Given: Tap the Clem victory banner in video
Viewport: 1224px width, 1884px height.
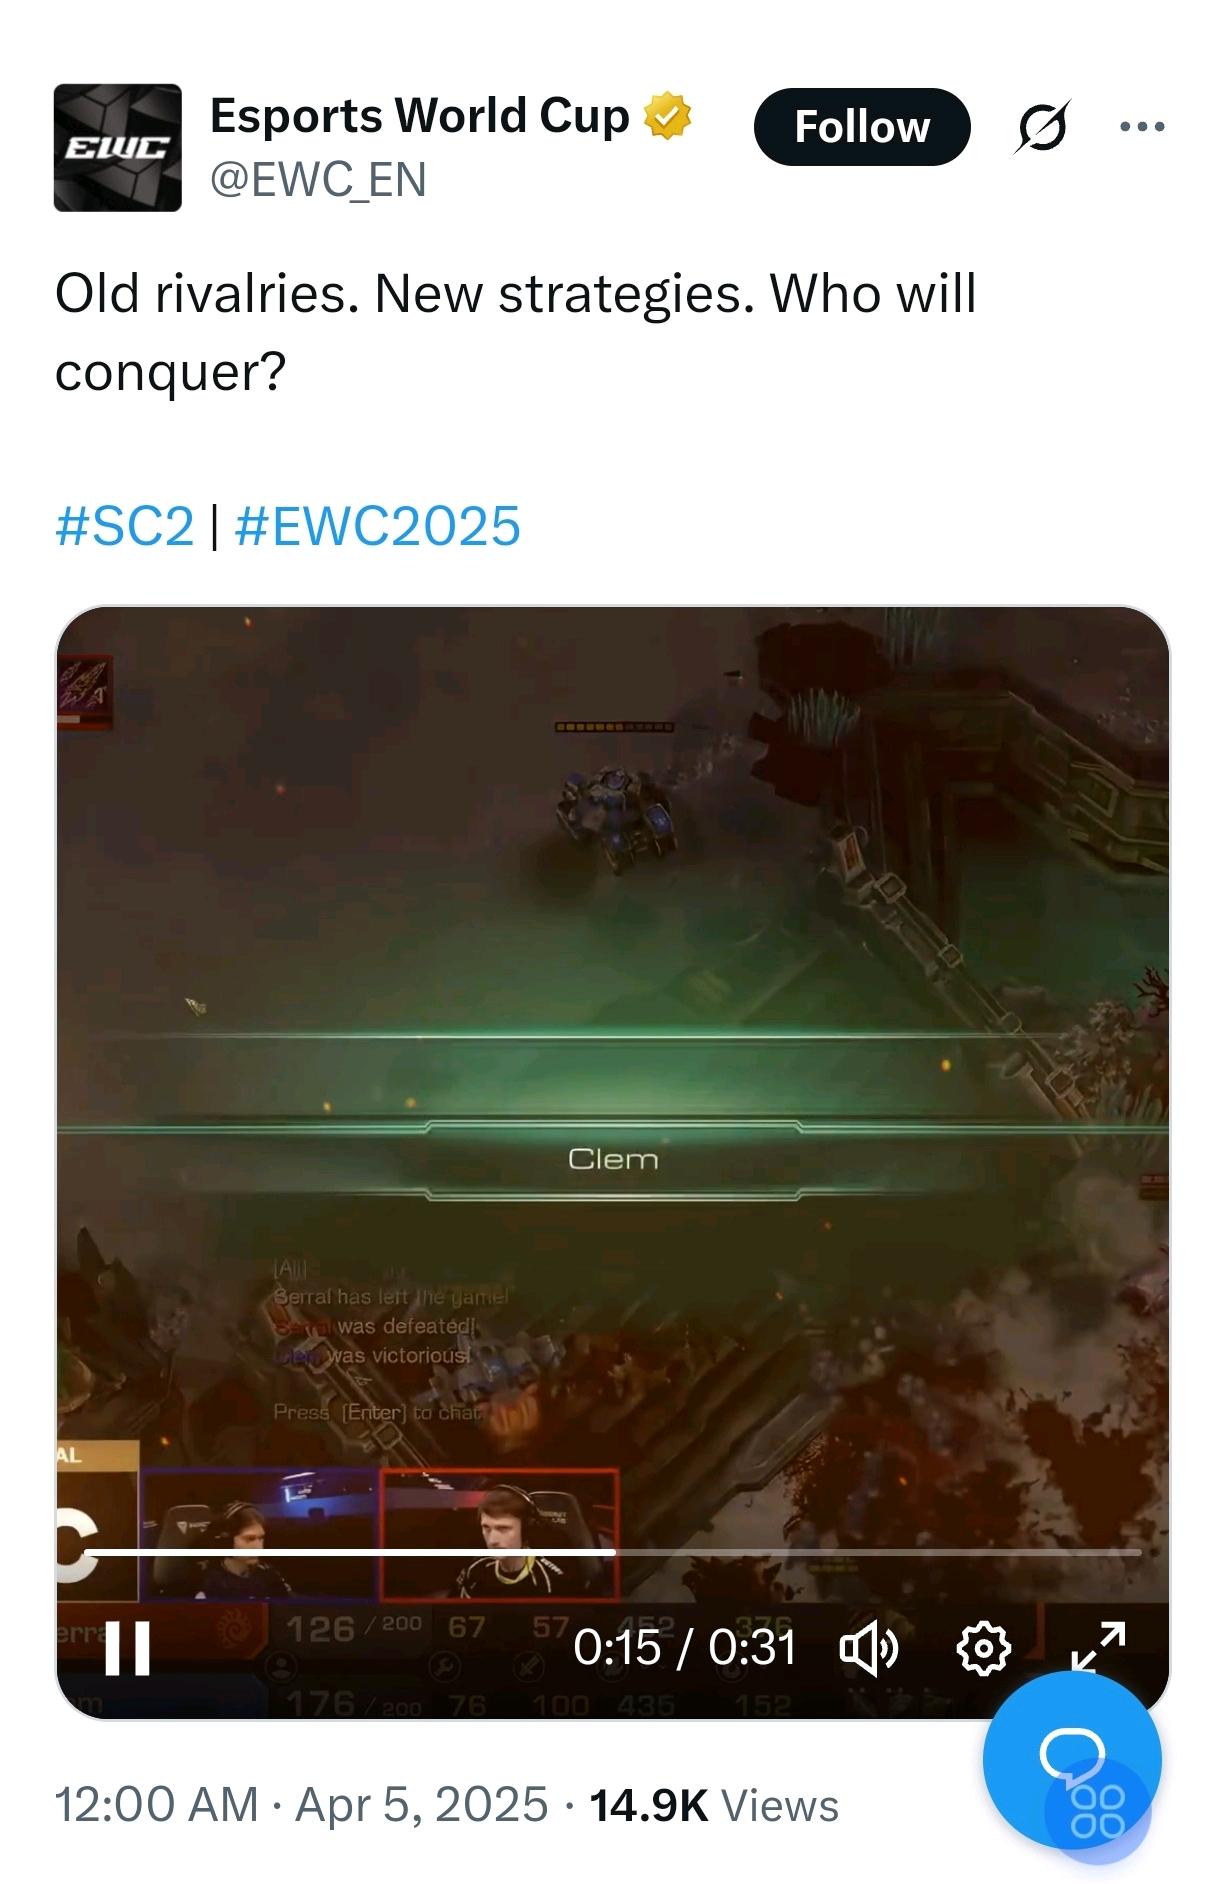Looking at the screenshot, I should coord(613,1160).
